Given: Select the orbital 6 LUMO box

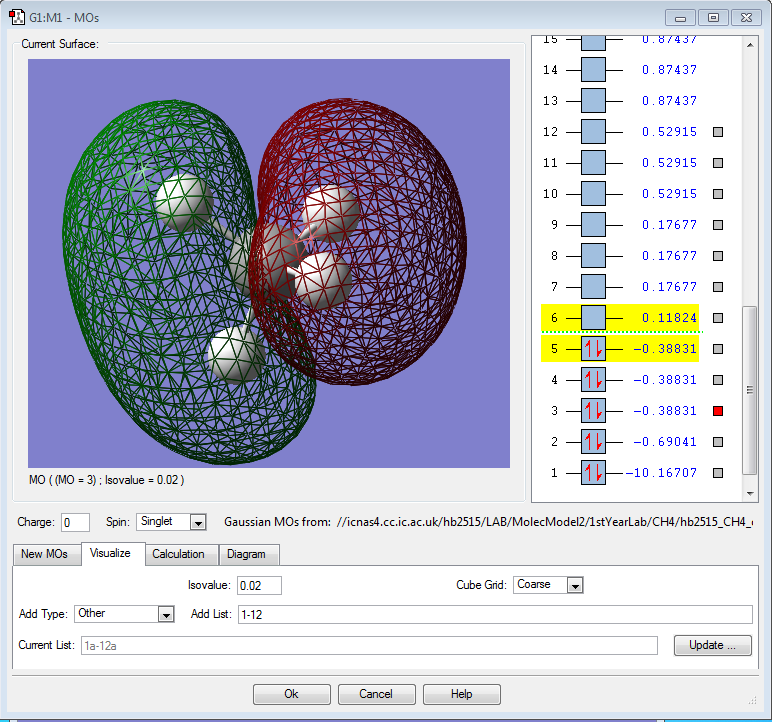Looking at the screenshot, I should [593, 318].
